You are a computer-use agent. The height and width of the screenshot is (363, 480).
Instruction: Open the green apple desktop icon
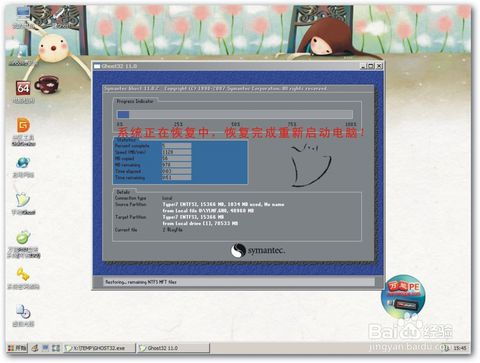pos(23,237)
